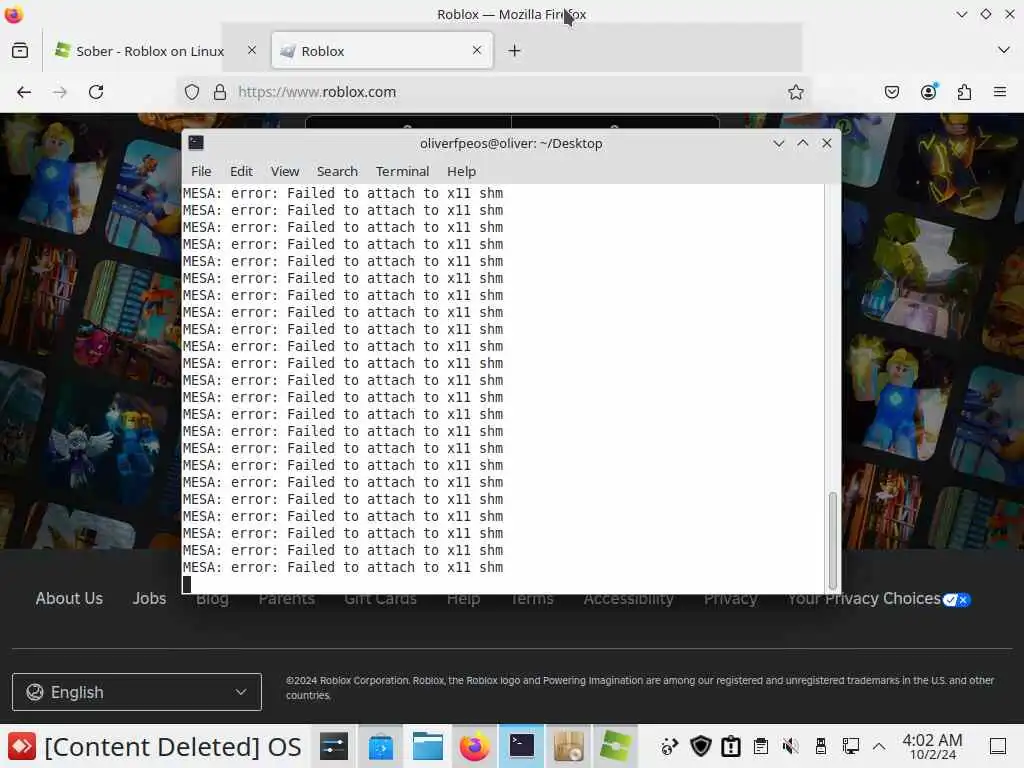Open the terminal Help menu
Screen dimensions: 1024x768
(461, 171)
